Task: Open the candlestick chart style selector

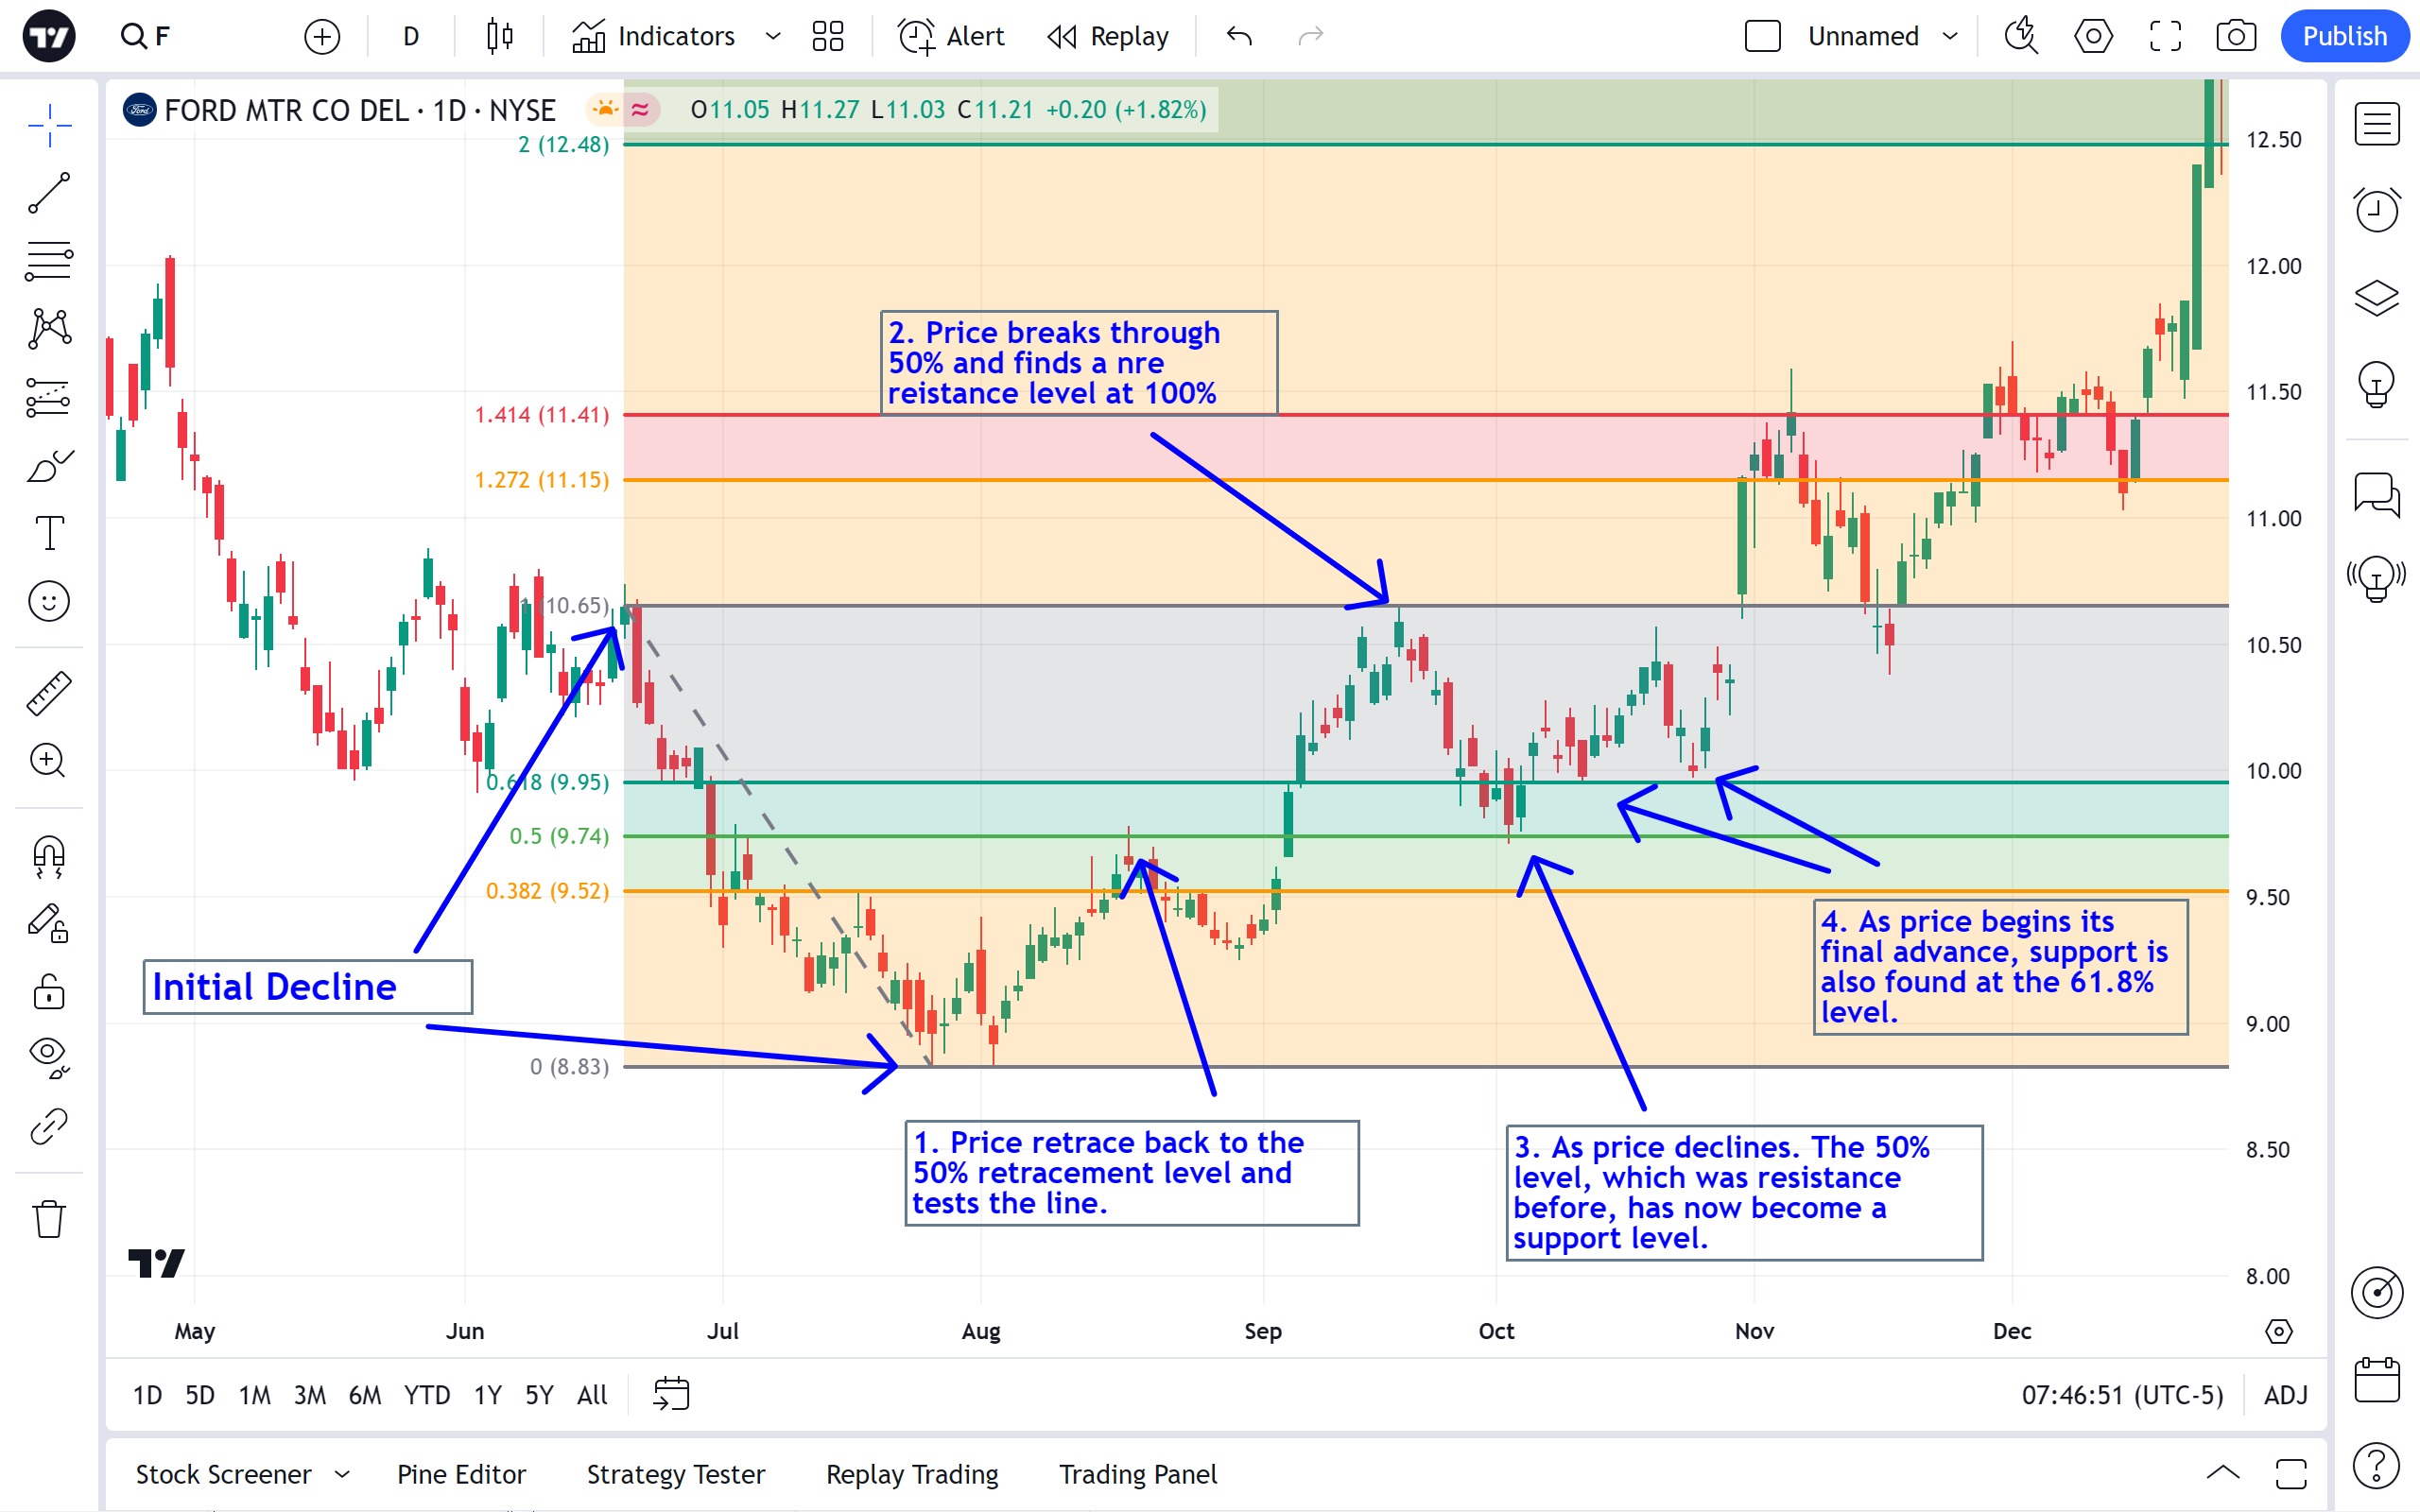Action: (x=499, y=37)
